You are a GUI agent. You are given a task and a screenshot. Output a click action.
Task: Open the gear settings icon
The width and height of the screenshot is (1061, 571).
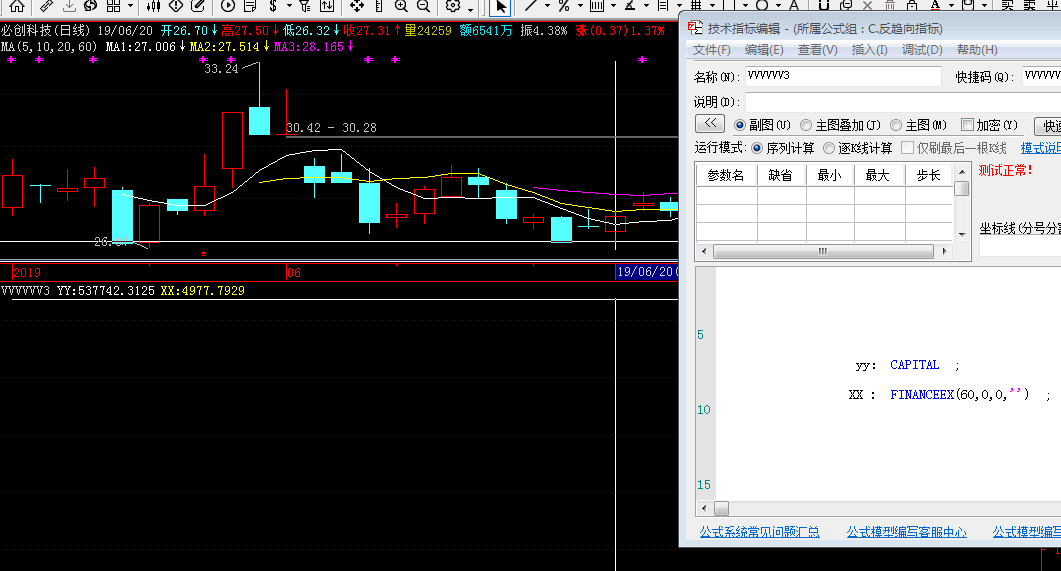coord(453,6)
